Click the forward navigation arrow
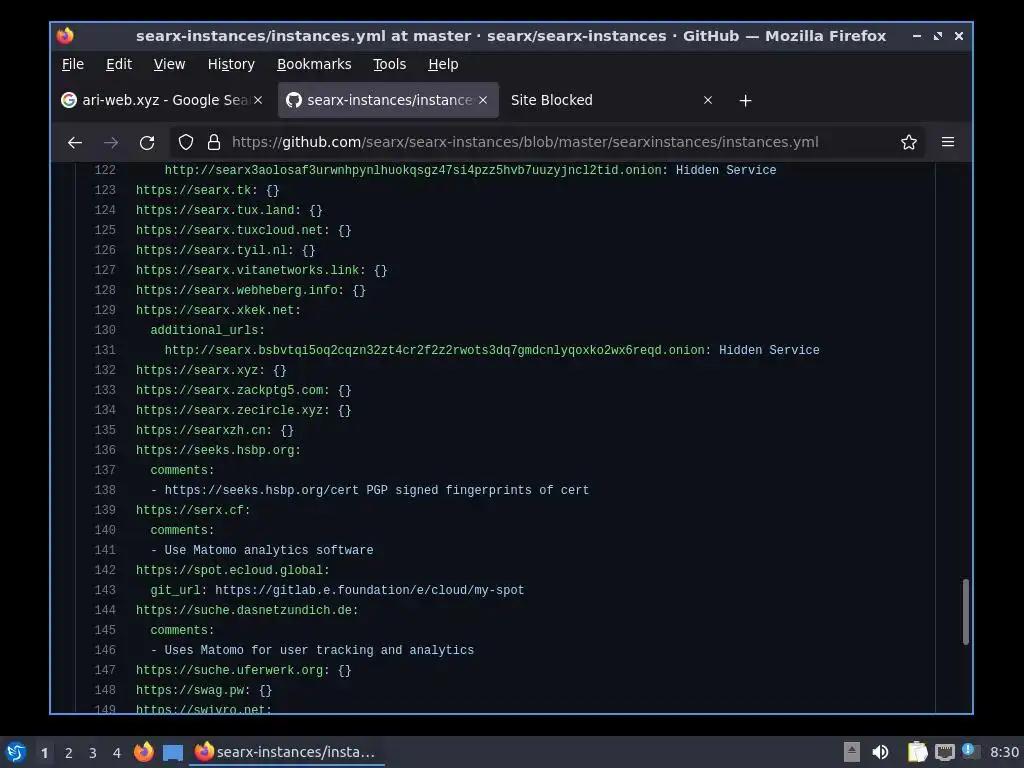Screen dimensions: 1024x768 [111, 142]
